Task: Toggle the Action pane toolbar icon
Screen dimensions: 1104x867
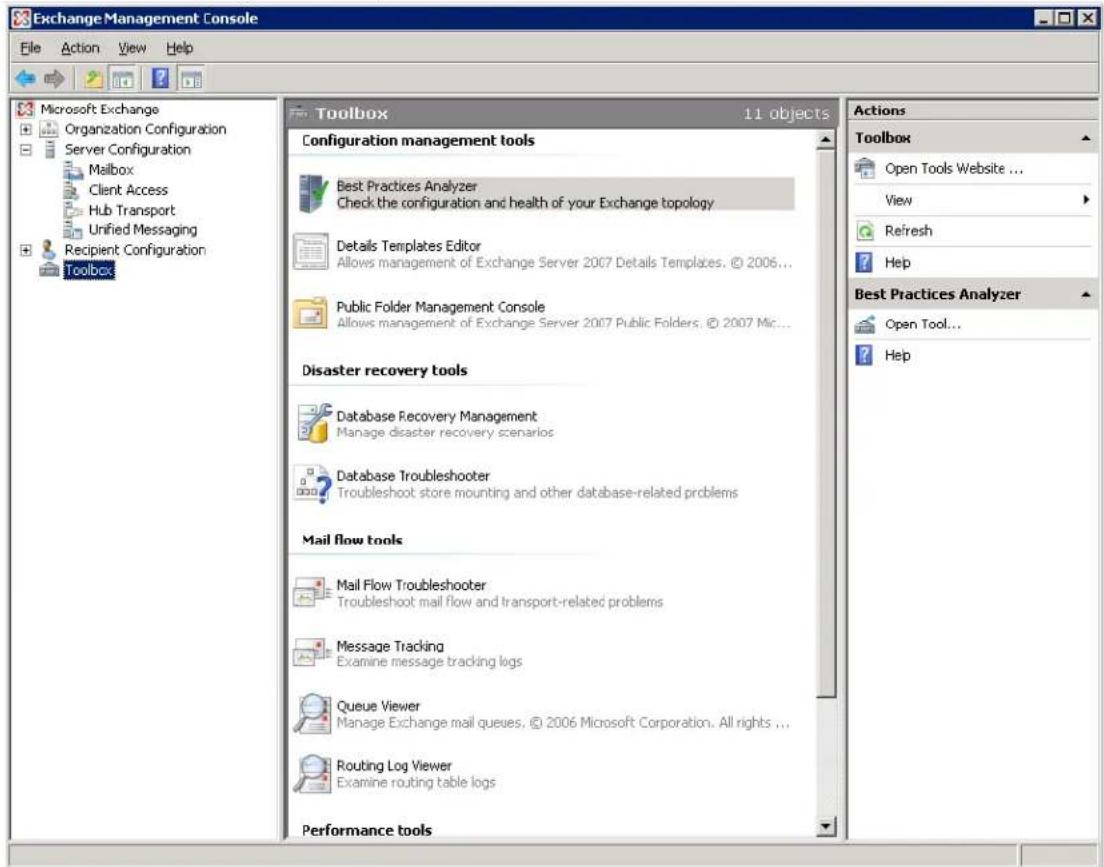Action: pyautogui.click(x=191, y=78)
